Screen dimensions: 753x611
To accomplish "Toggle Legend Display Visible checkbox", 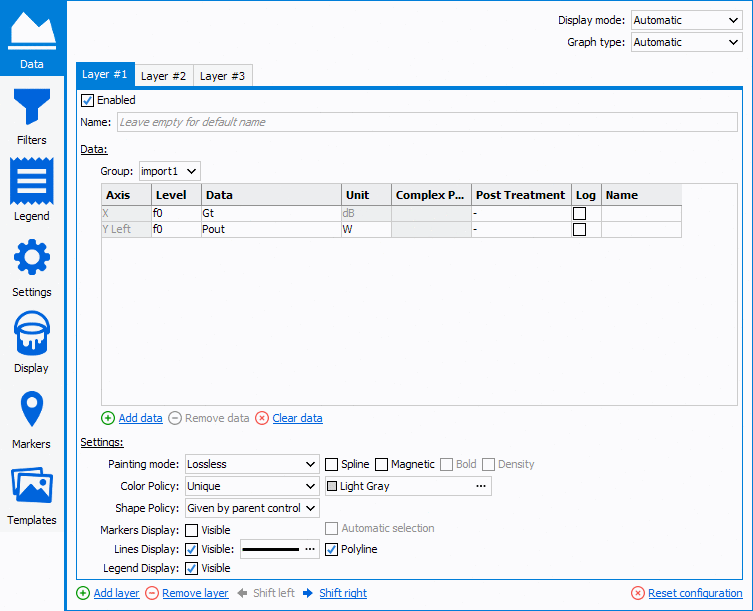I will pyautogui.click(x=192, y=568).
